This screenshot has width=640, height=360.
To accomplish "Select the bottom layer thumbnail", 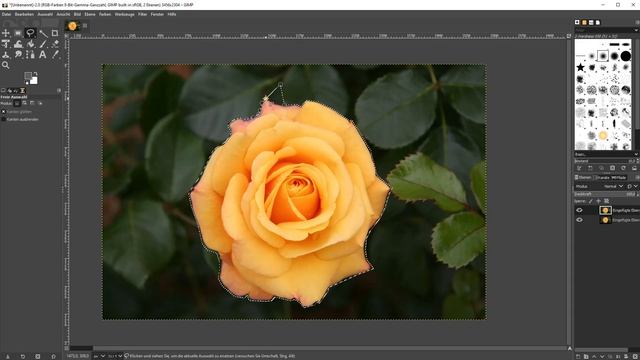I will (606, 220).
